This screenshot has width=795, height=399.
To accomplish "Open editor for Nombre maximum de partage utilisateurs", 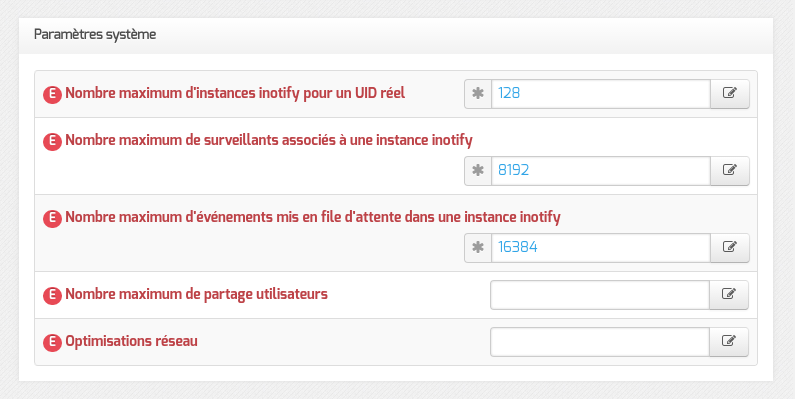I will coord(729,295).
